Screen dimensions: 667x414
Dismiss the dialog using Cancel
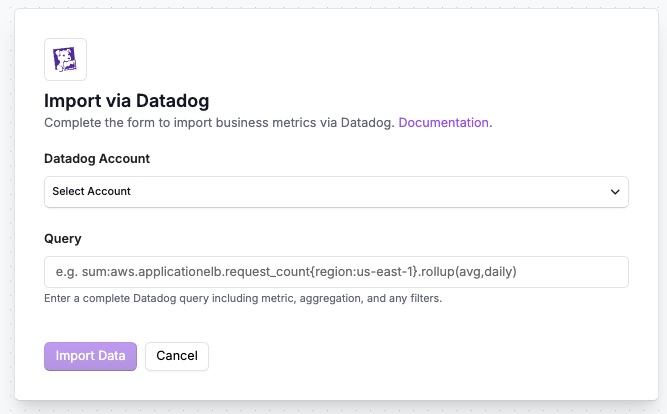177,356
